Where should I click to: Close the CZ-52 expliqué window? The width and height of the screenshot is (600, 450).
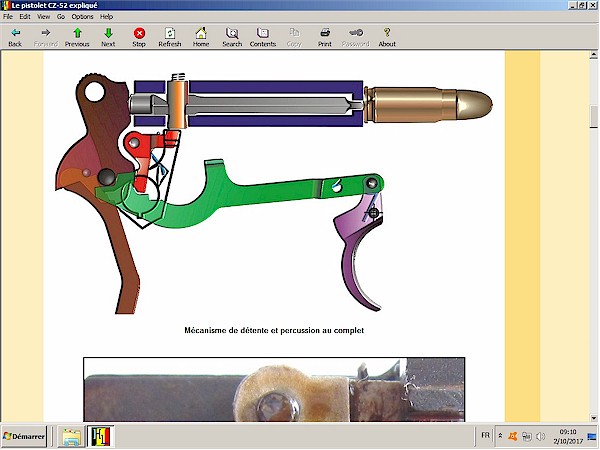(593, 5)
